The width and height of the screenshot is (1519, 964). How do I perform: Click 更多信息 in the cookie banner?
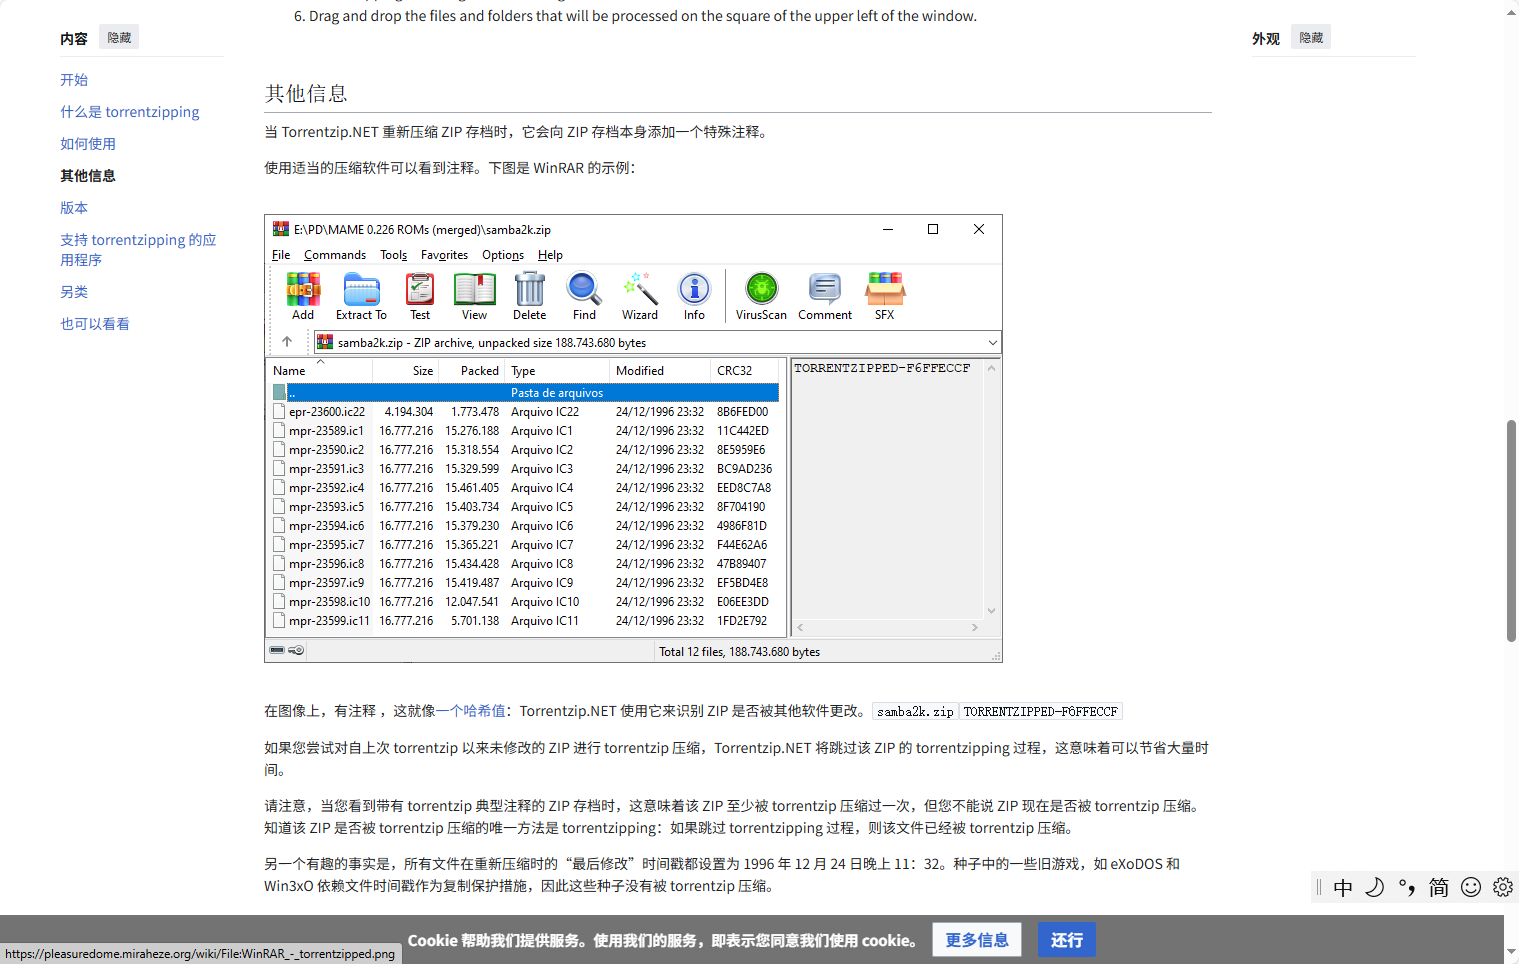(977, 940)
